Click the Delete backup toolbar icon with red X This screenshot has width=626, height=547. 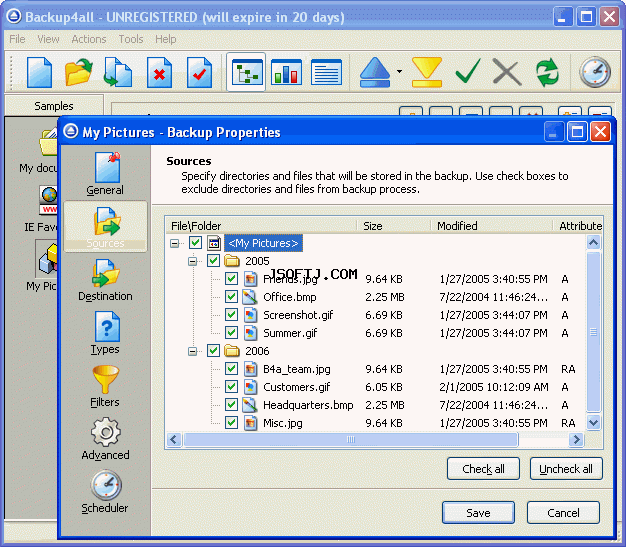pos(159,72)
